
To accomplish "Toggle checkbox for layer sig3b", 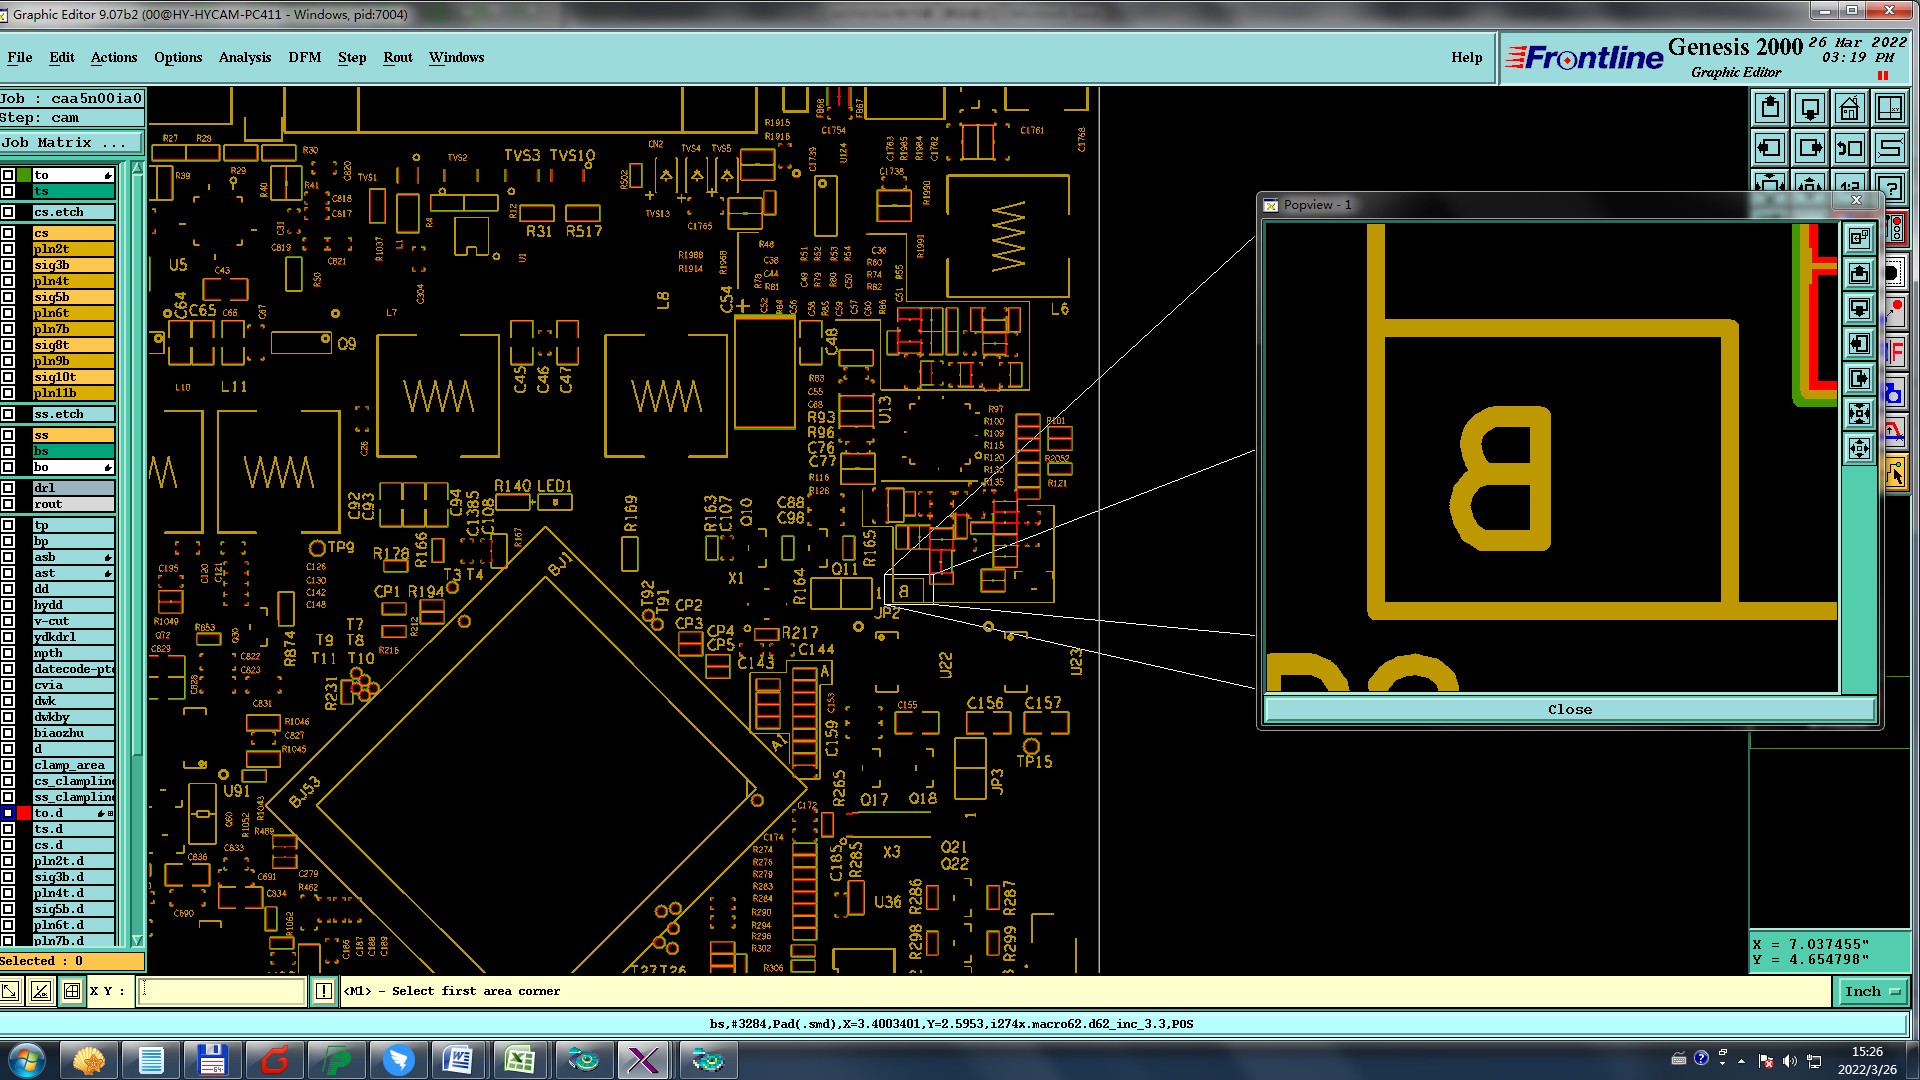I will click(x=9, y=265).
